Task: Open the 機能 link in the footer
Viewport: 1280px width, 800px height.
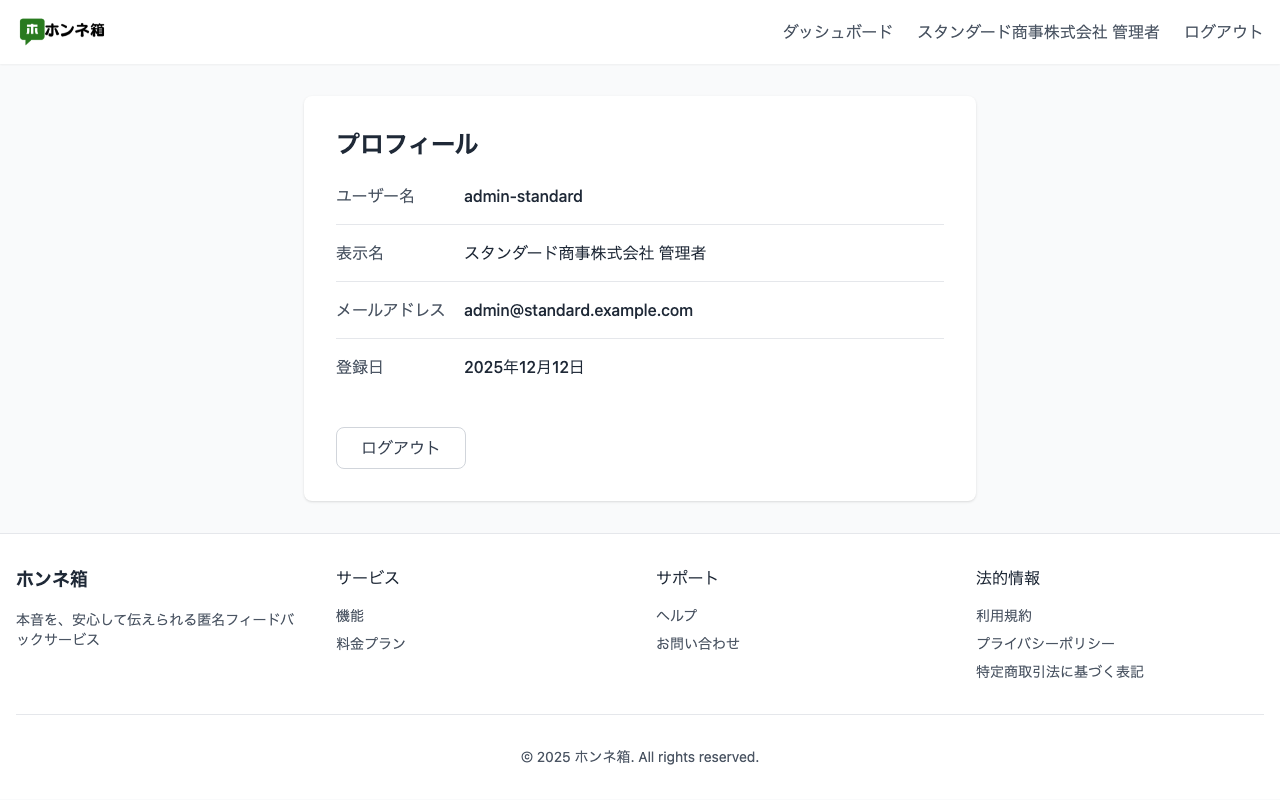Action: (x=350, y=615)
